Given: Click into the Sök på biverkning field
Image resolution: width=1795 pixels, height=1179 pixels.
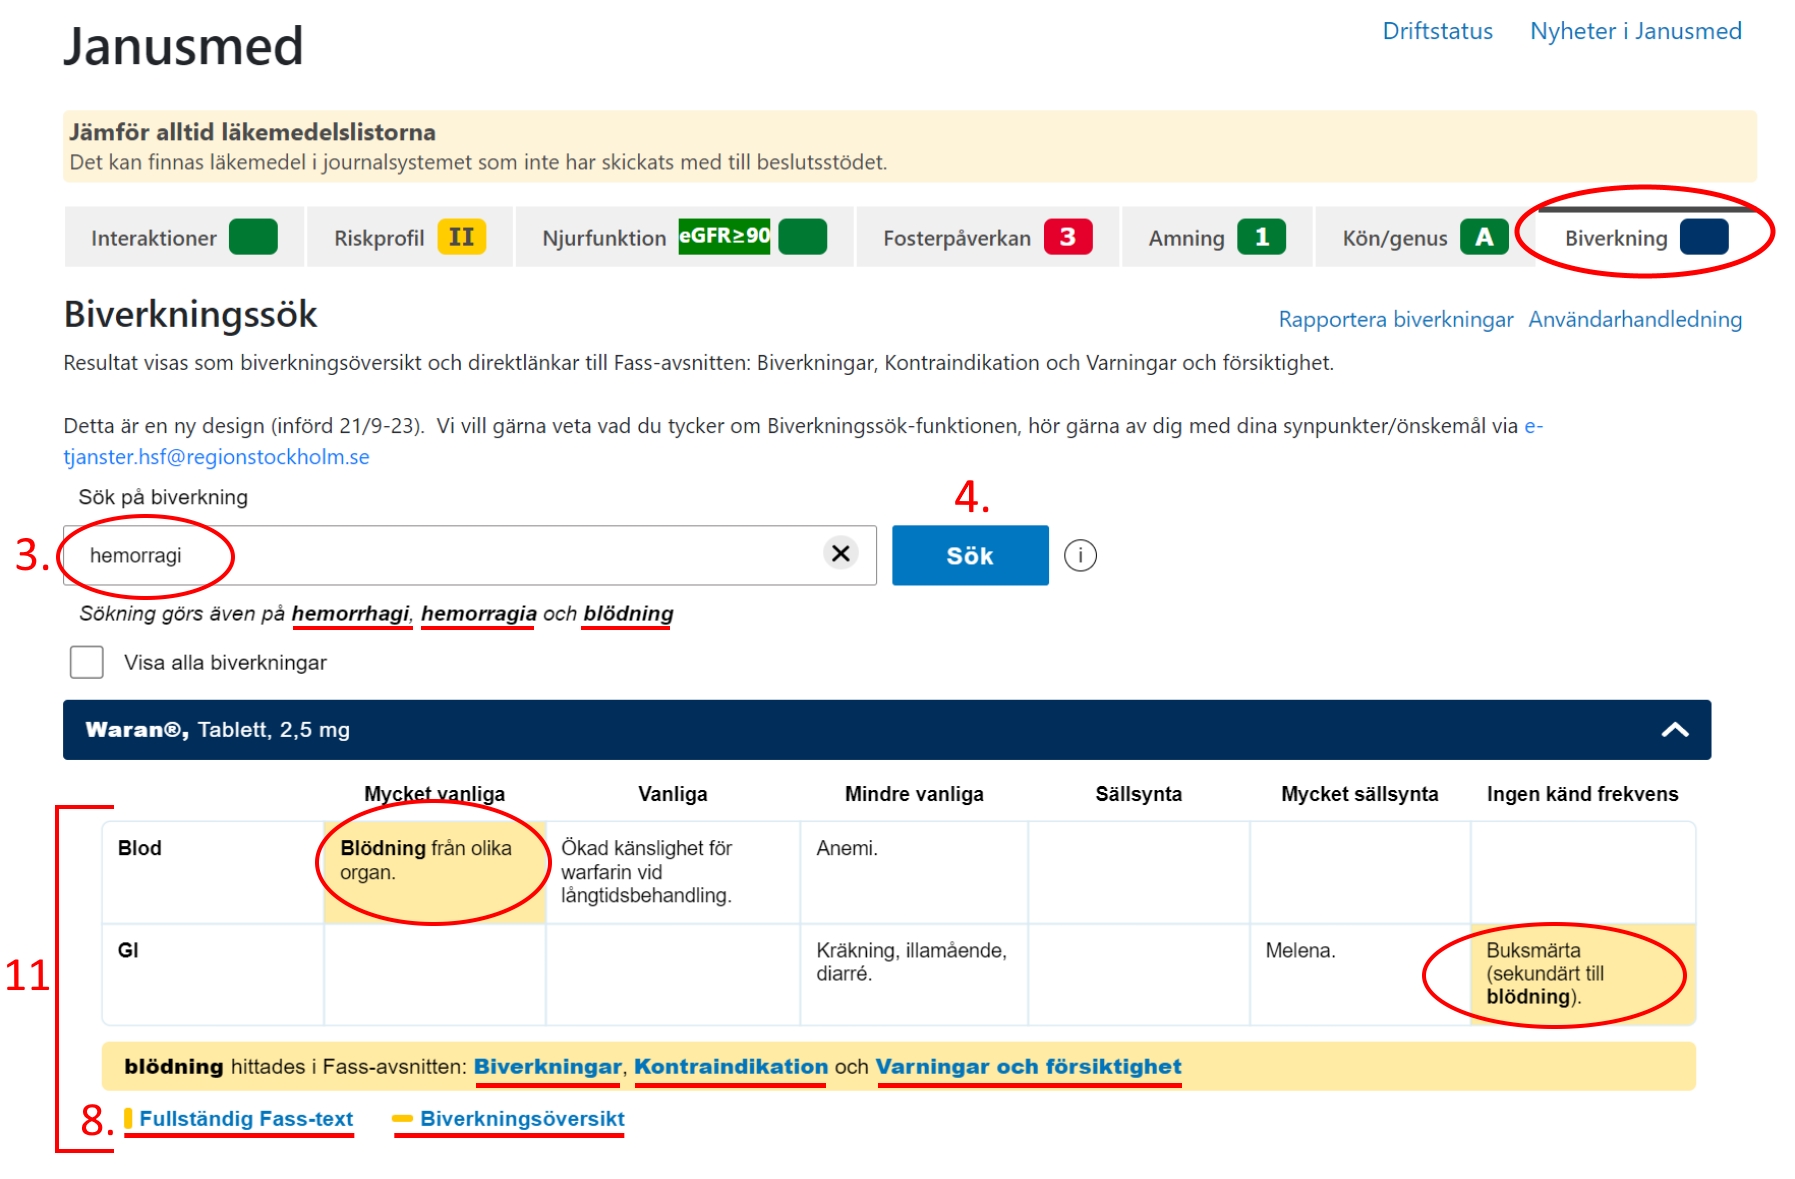Looking at the screenshot, I should tap(450, 555).
